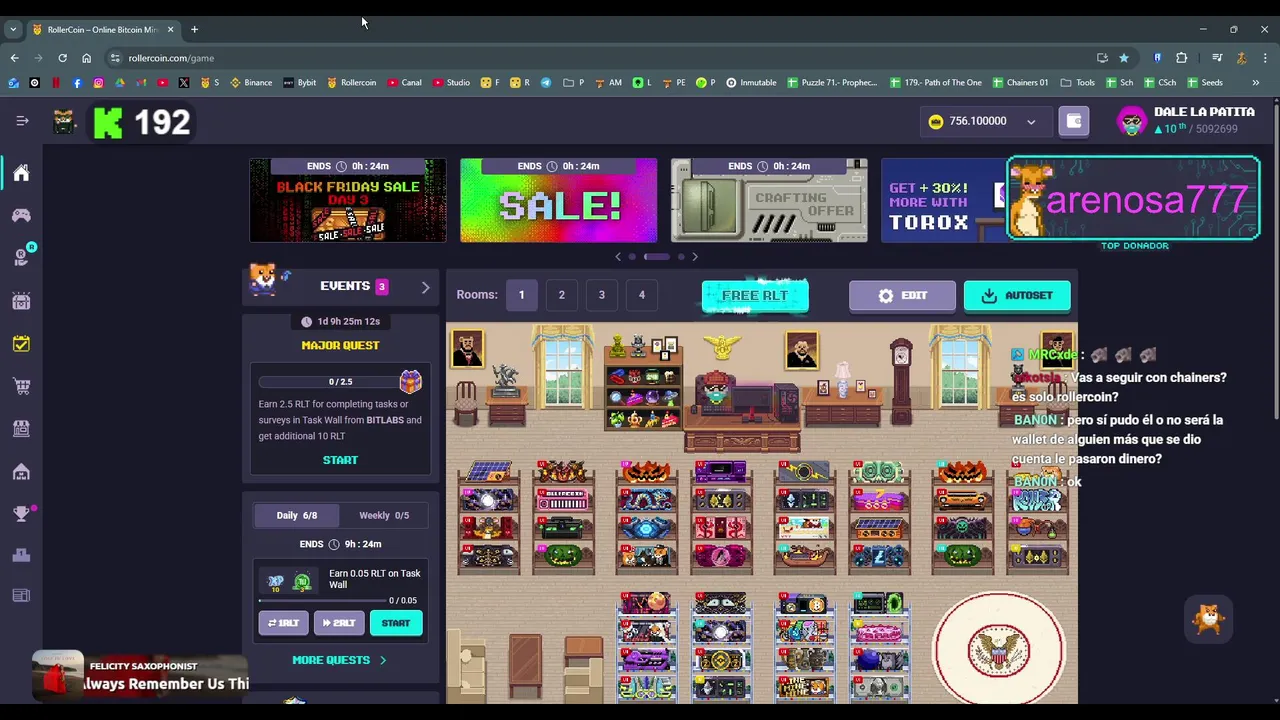Viewport: 1280px width, 720px height.
Task: Switch to room 3
Action: (601, 295)
